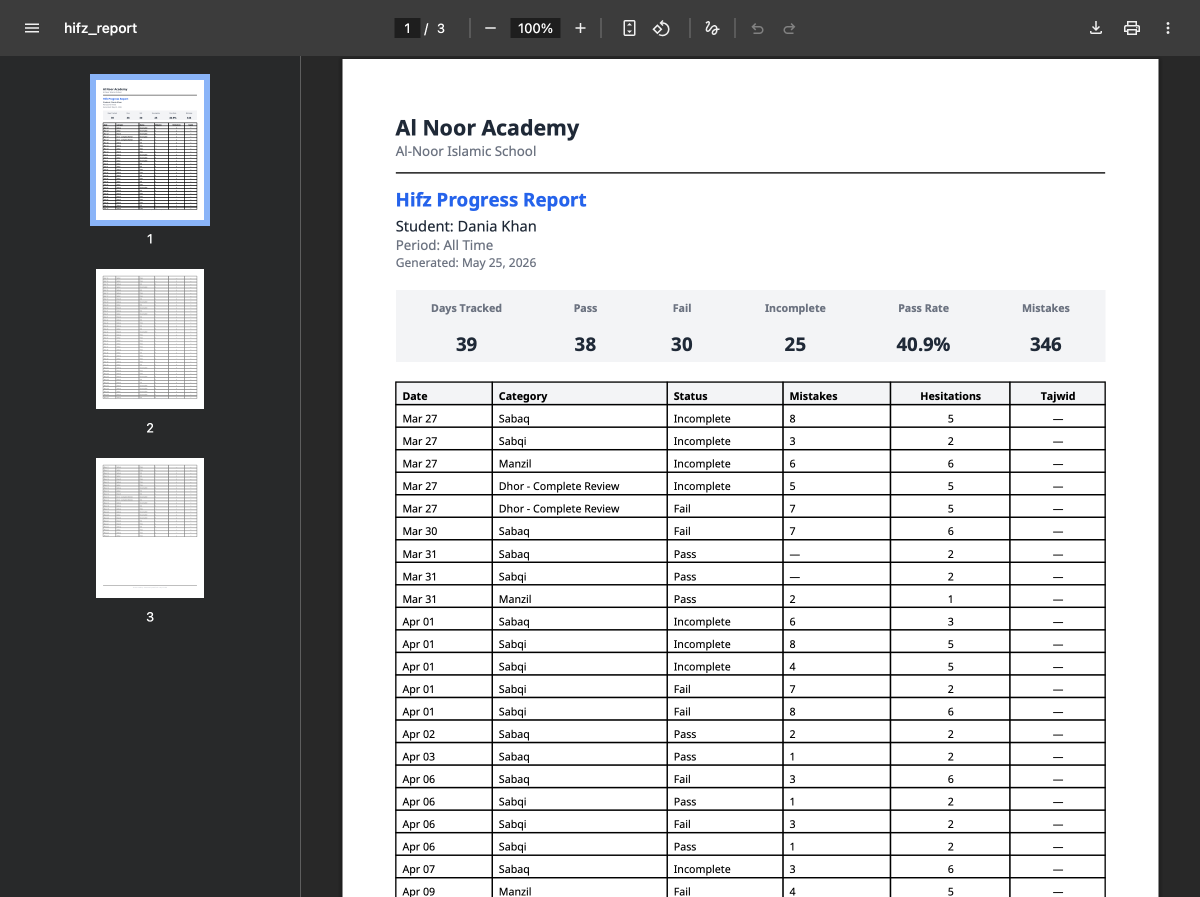Click the Apr 02 date cell
The width and height of the screenshot is (1200, 897).
(444, 734)
